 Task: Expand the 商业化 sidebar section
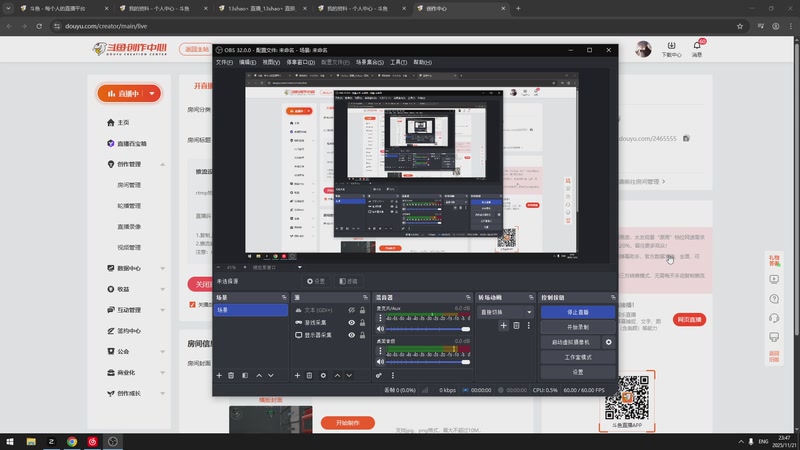pos(162,372)
